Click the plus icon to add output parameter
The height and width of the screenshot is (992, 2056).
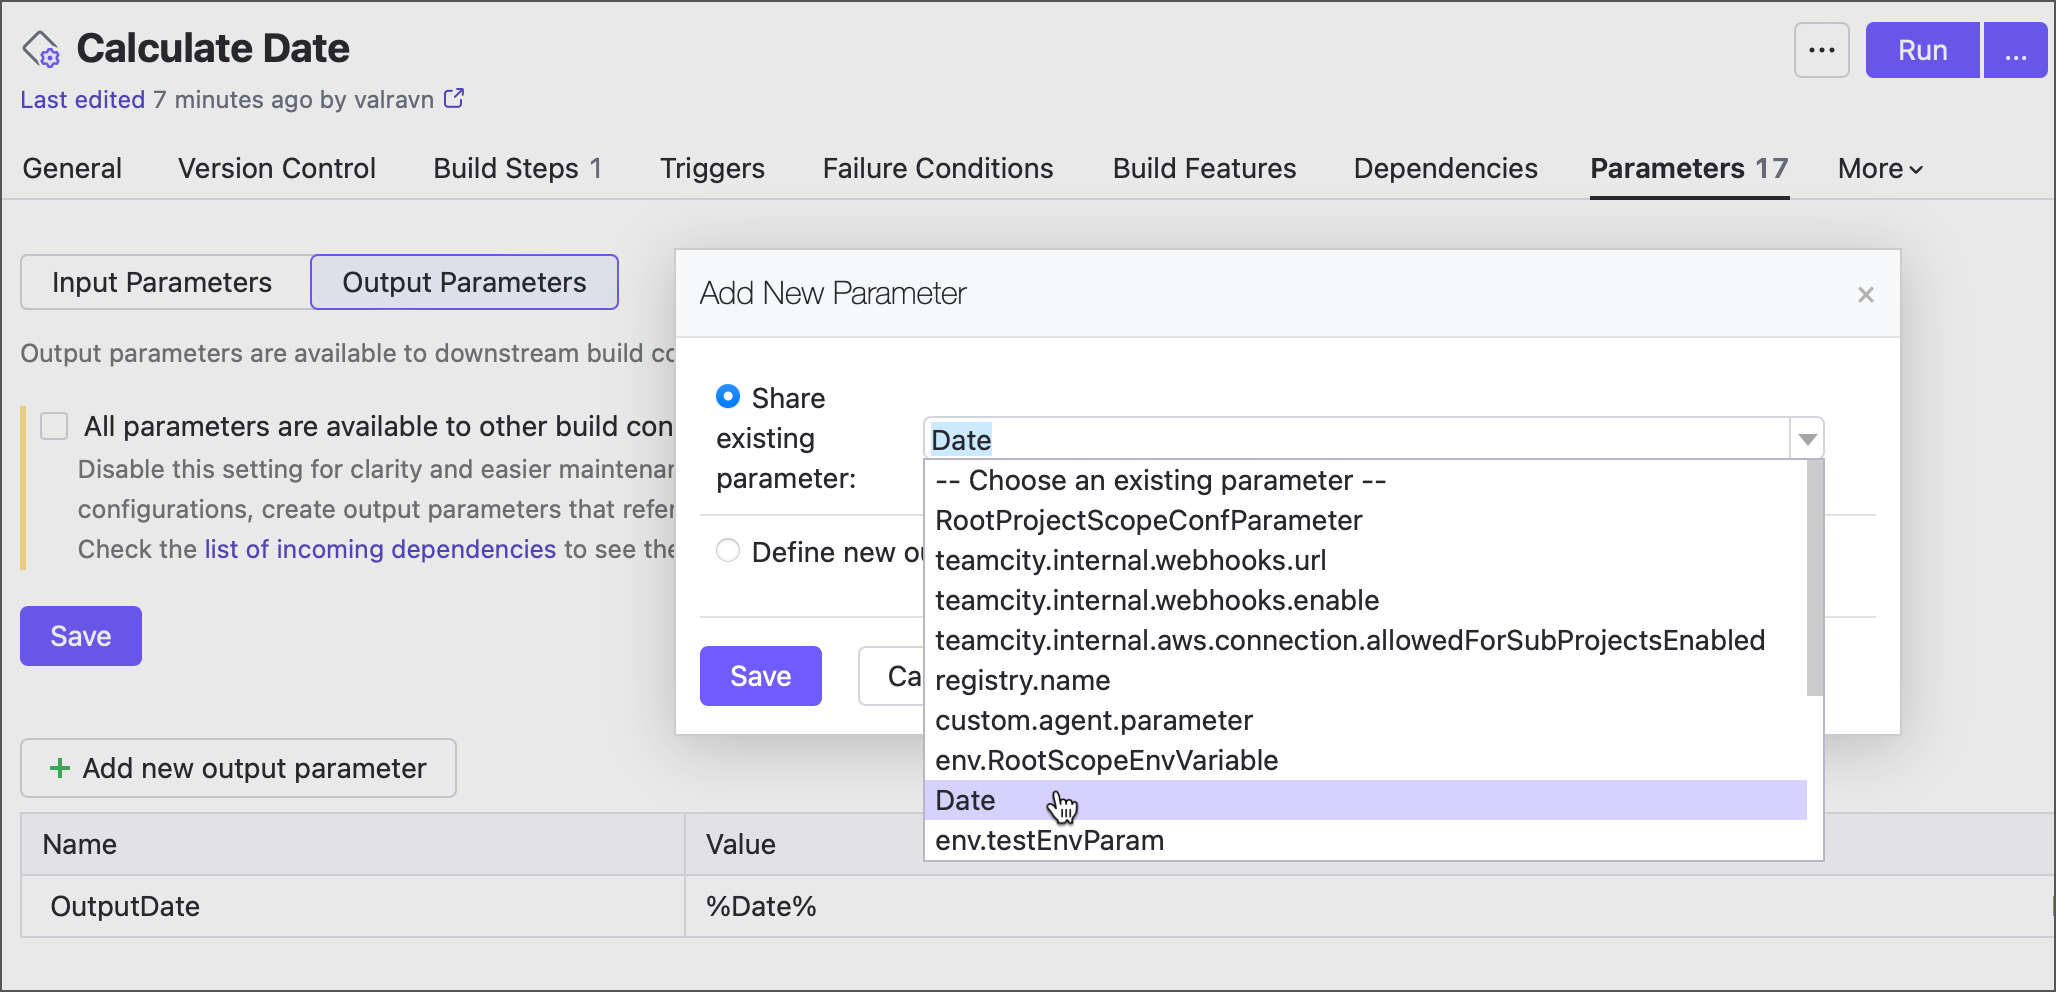pyautogui.click(x=61, y=768)
